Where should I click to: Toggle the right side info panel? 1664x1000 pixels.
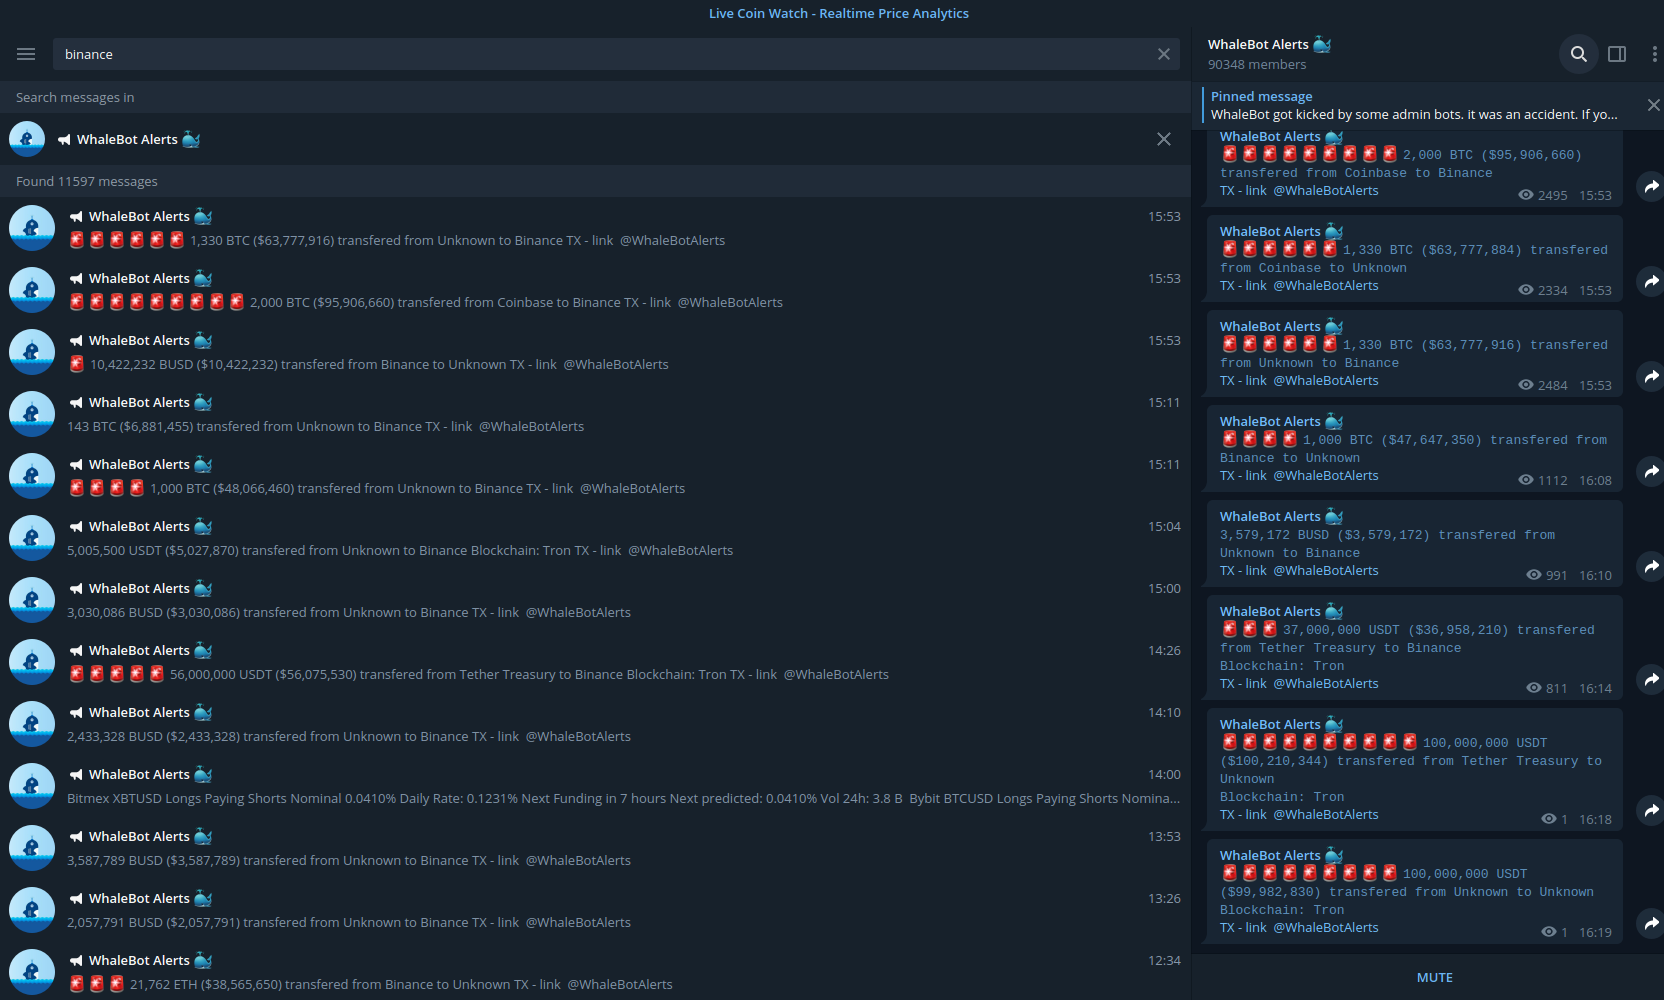[1617, 54]
